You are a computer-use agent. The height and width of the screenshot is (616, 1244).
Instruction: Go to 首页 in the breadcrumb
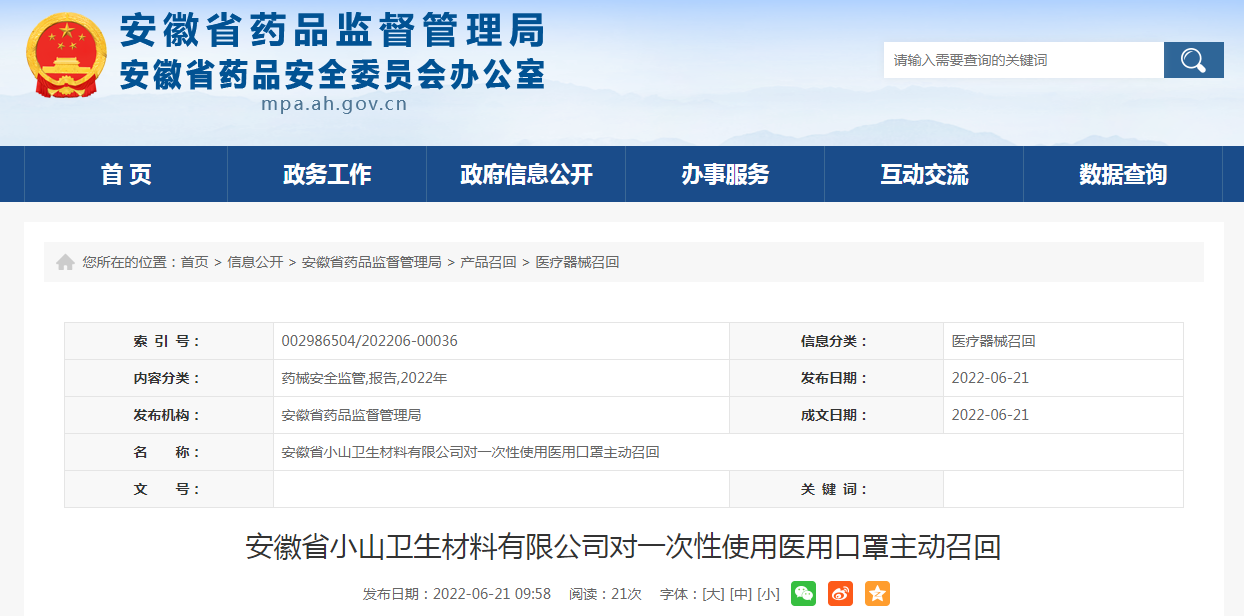(194, 262)
